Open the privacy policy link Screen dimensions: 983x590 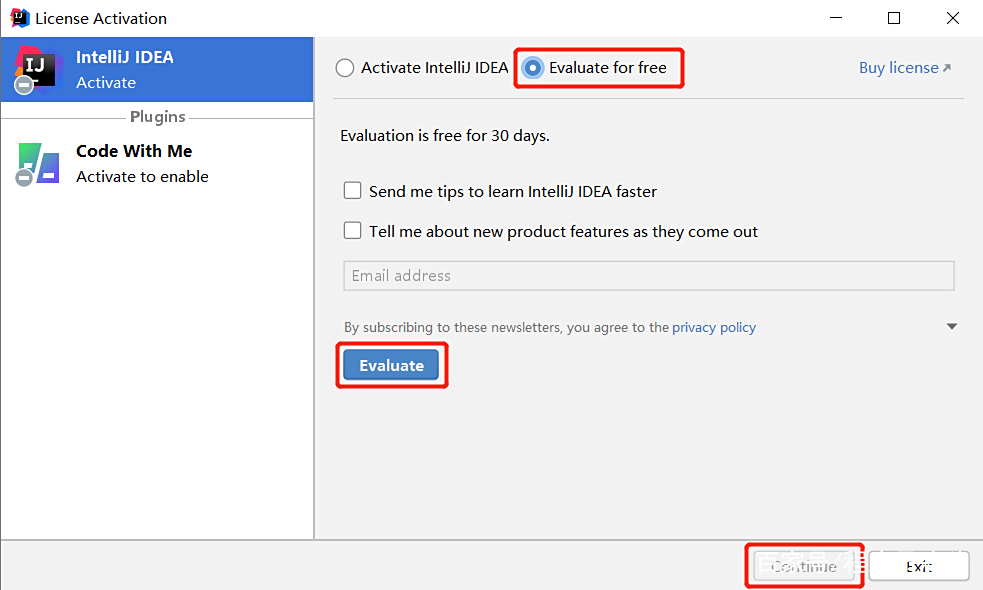(x=714, y=327)
